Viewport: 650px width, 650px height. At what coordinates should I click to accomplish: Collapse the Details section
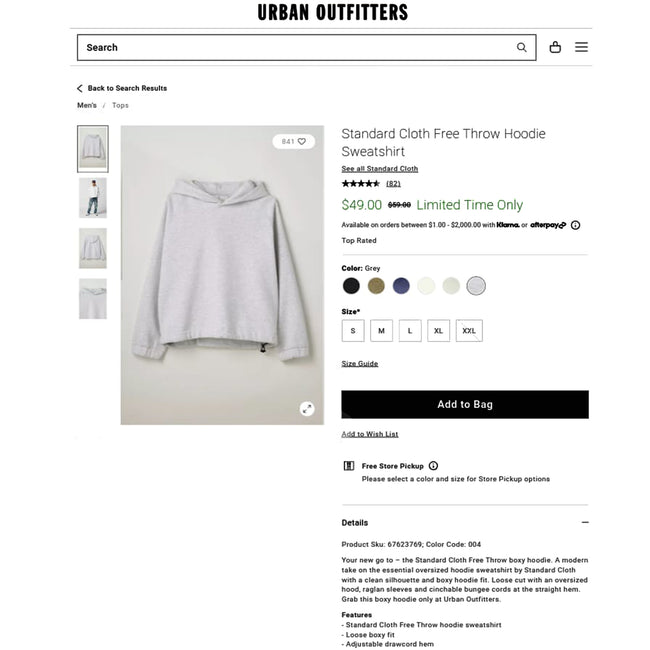point(585,522)
